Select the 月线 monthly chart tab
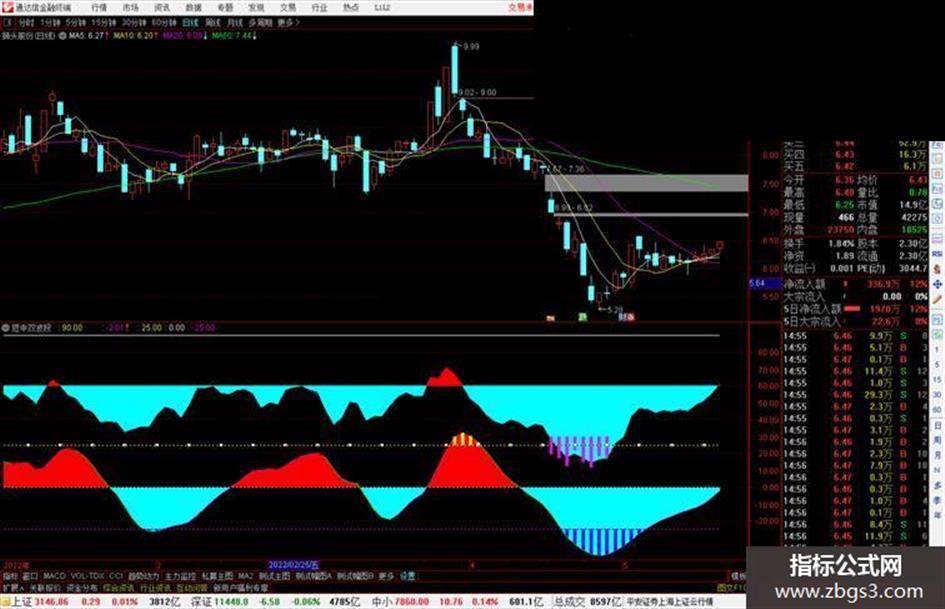This screenshot has width=945, height=609. [235, 22]
